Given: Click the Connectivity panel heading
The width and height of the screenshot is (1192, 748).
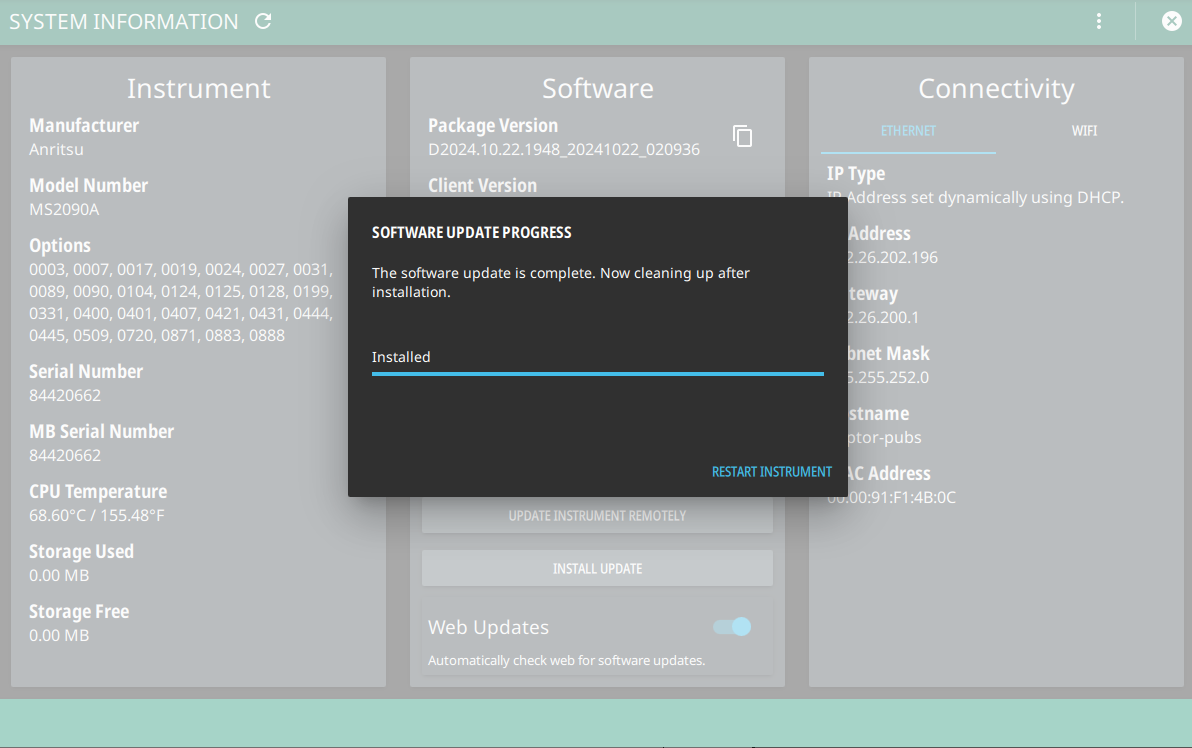Looking at the screenshot, I should coord(995,89).
